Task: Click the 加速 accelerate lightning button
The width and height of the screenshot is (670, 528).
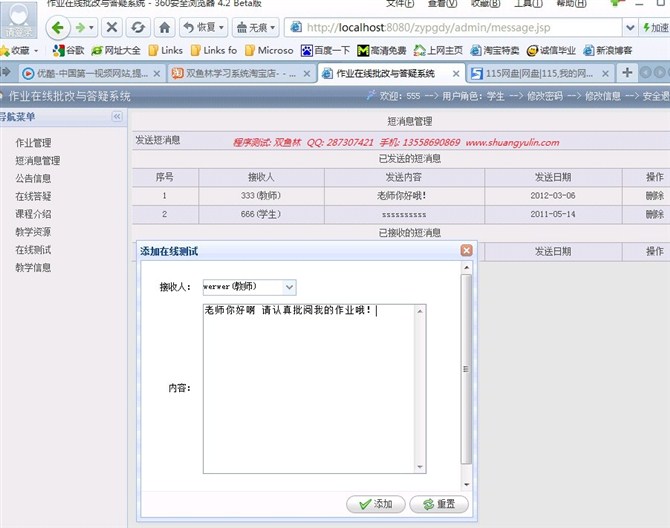Action: pyautogui.click(x=655, y=28)
